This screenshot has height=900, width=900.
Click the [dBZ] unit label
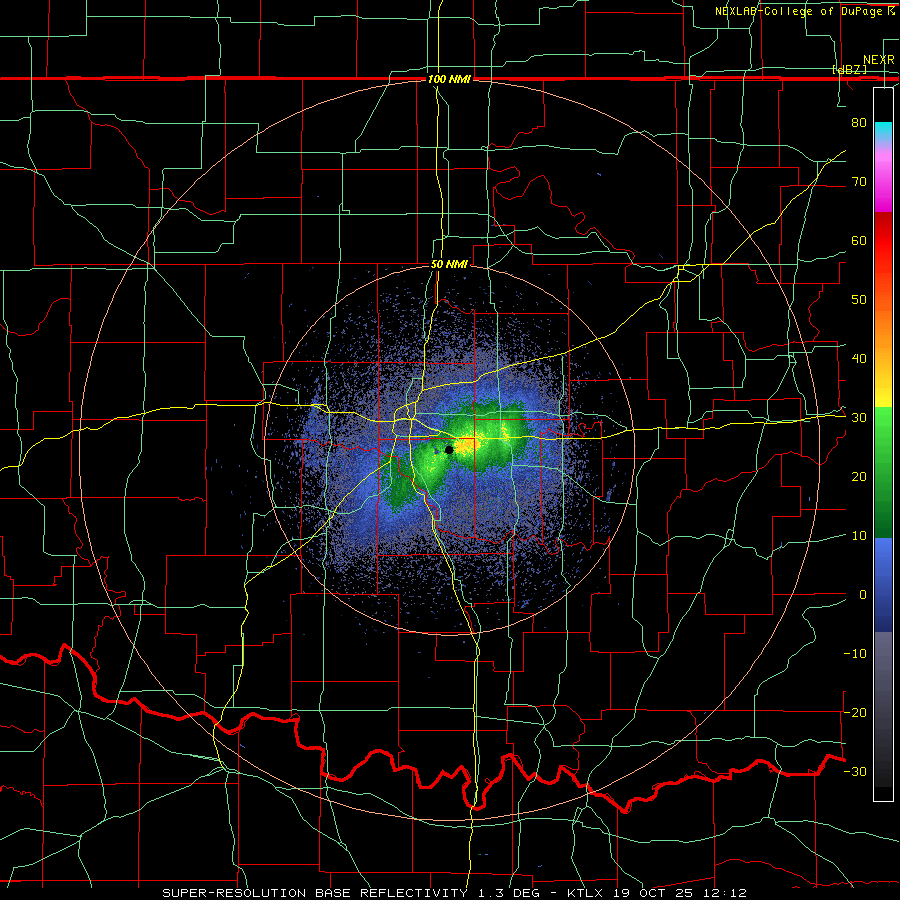pyautogui.click(x=849, y=69)
